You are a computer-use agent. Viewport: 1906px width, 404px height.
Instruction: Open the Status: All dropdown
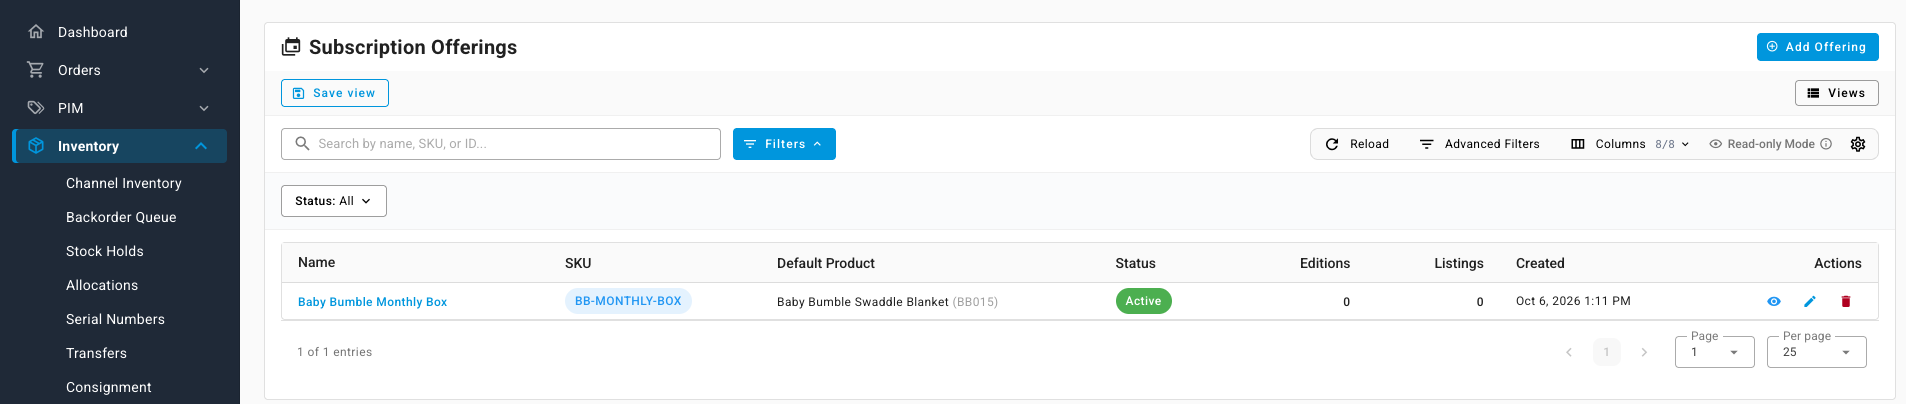(x=334, y=201)
